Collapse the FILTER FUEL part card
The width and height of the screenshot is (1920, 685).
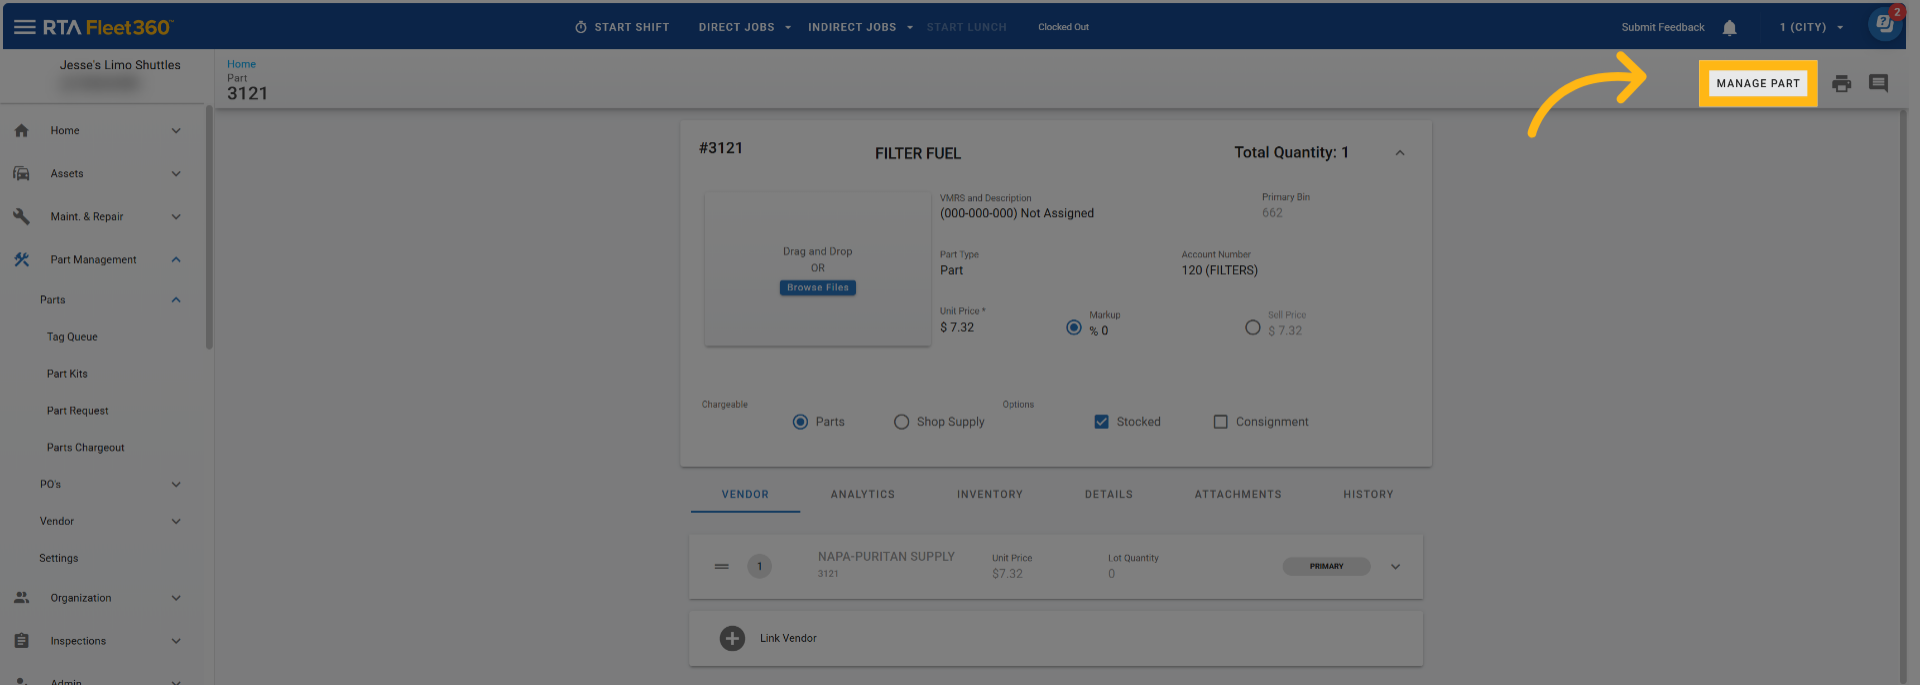click(x=1400, y=153)
